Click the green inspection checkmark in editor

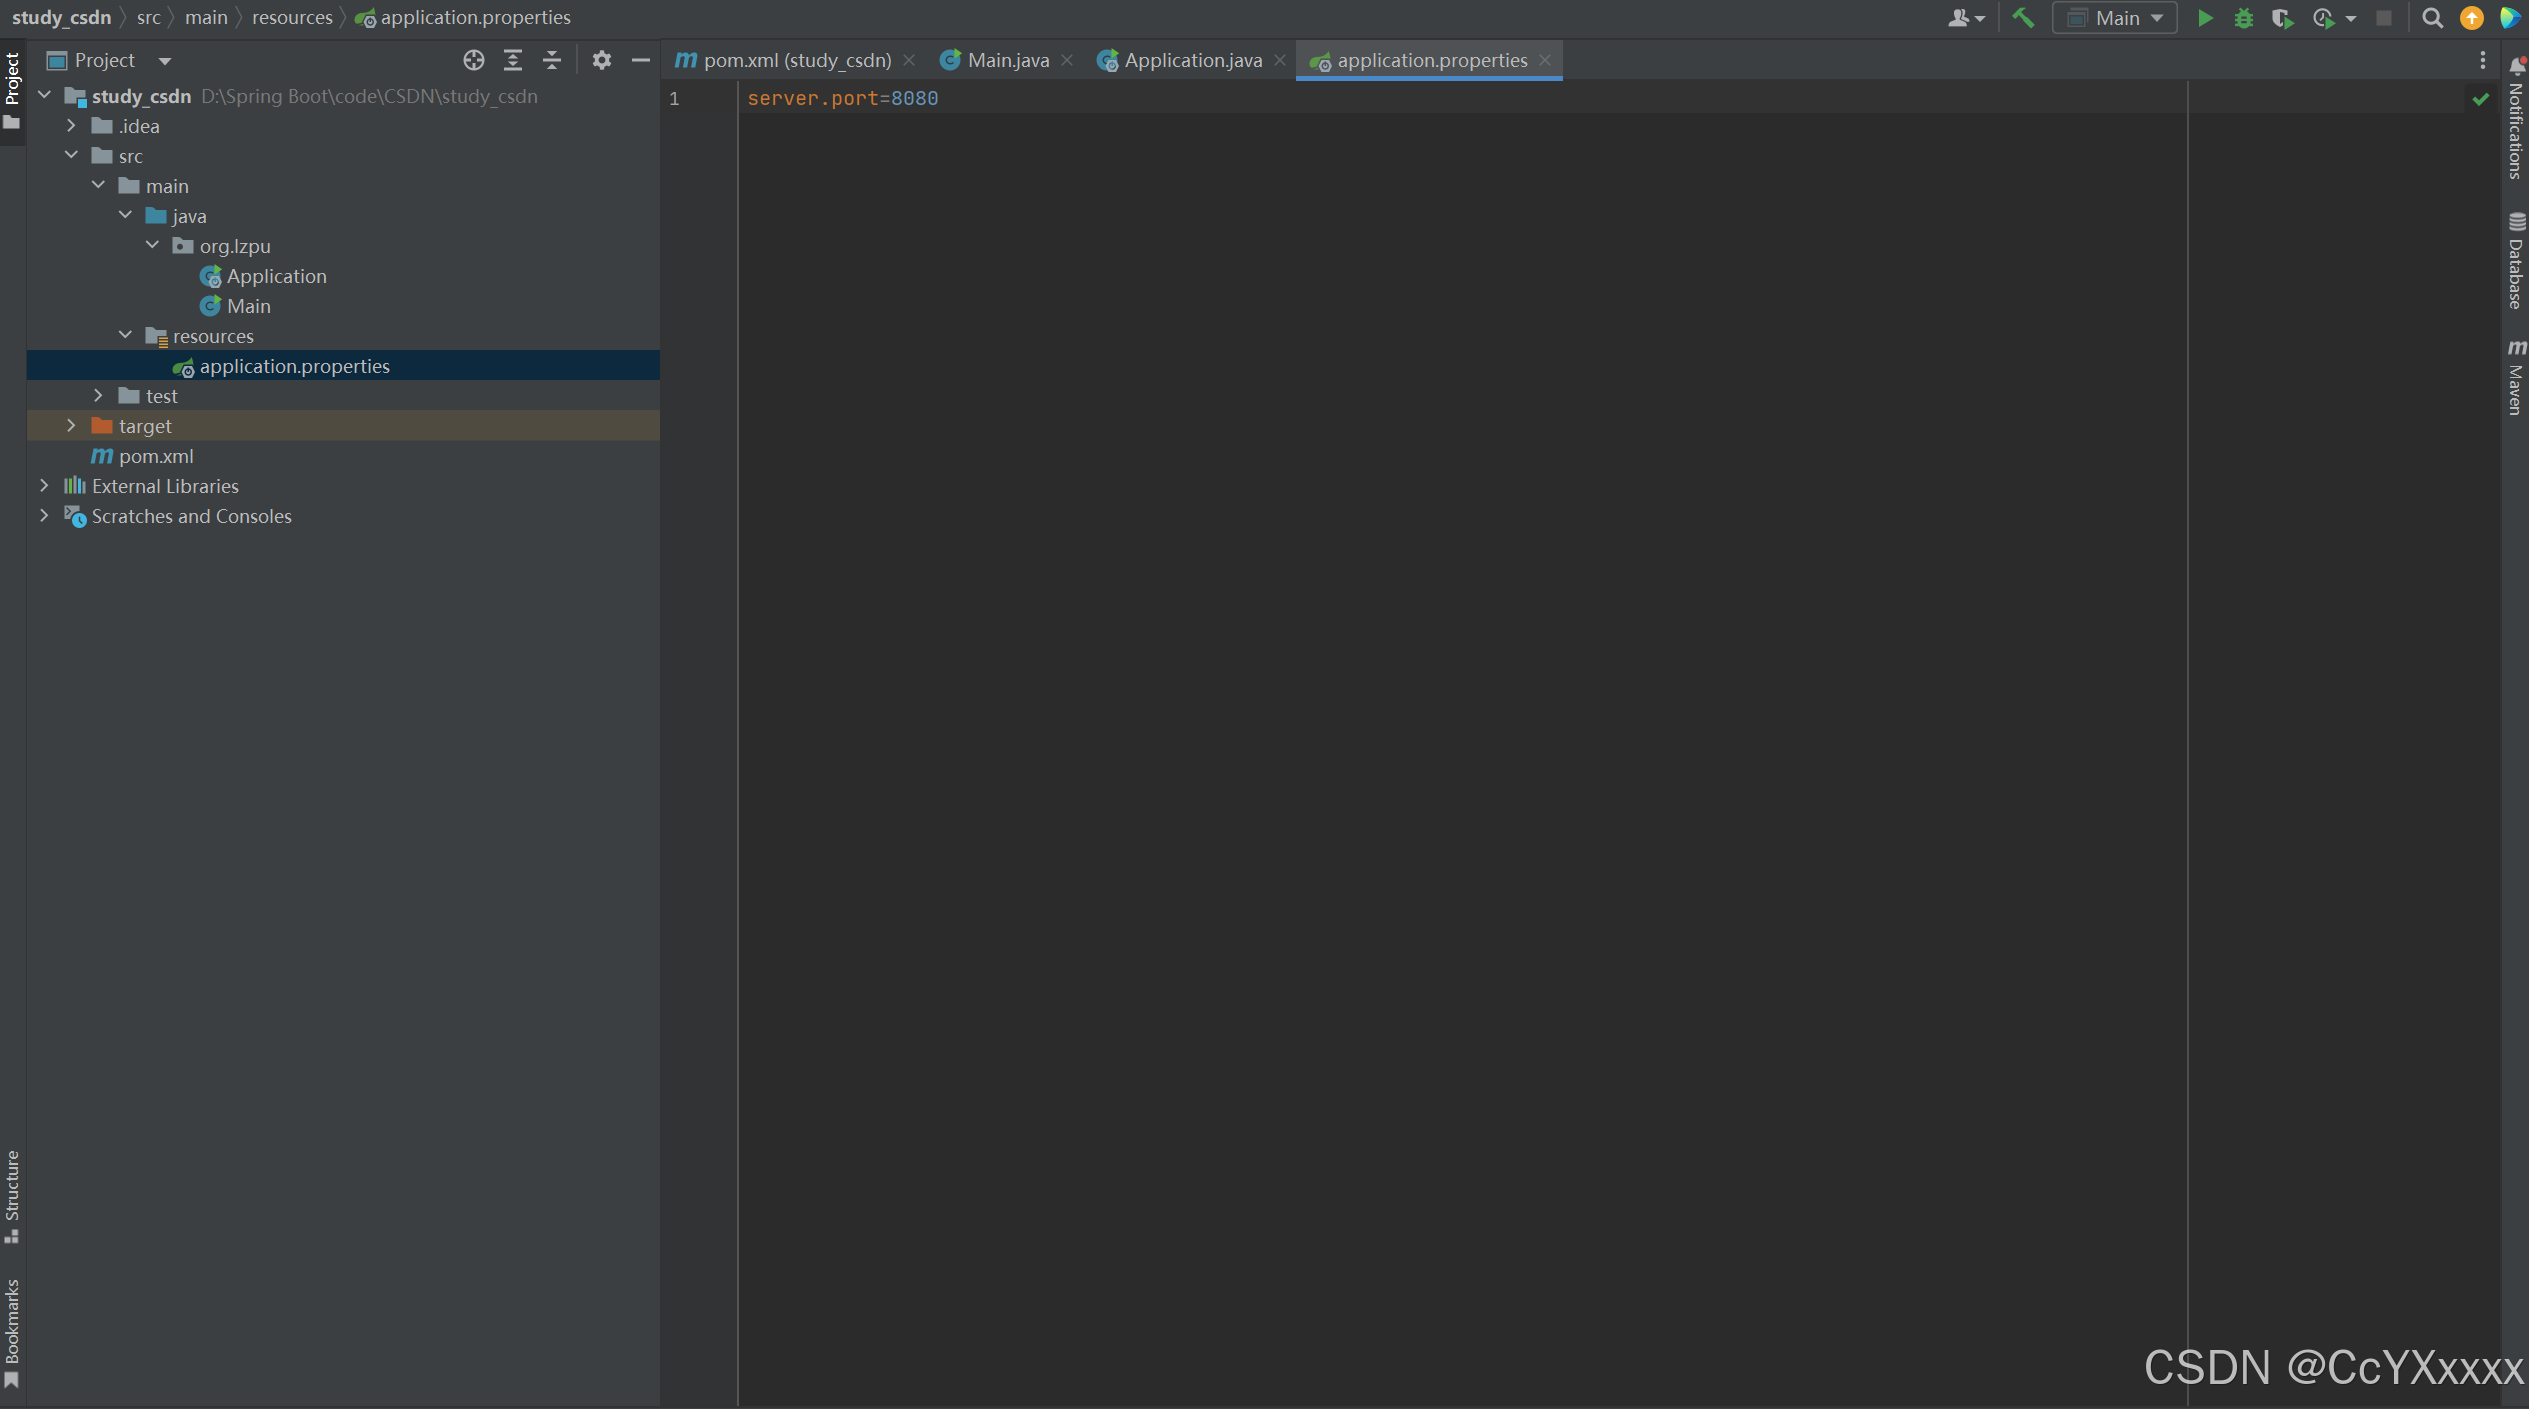click(x=2481, y=99)
